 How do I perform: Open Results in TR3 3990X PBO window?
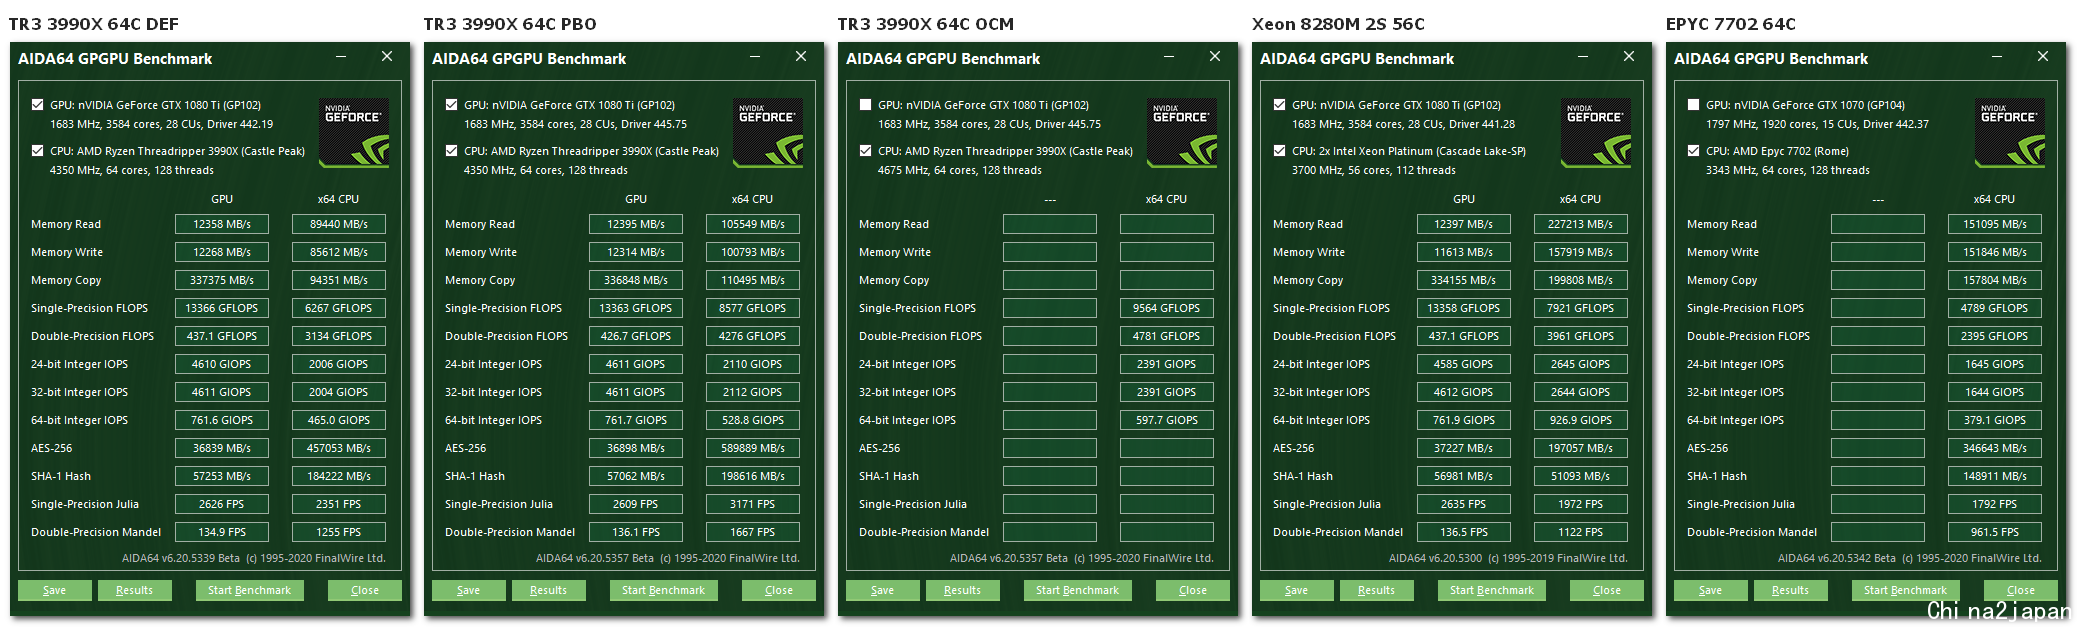pyautogui.click(x=549, y=590)
